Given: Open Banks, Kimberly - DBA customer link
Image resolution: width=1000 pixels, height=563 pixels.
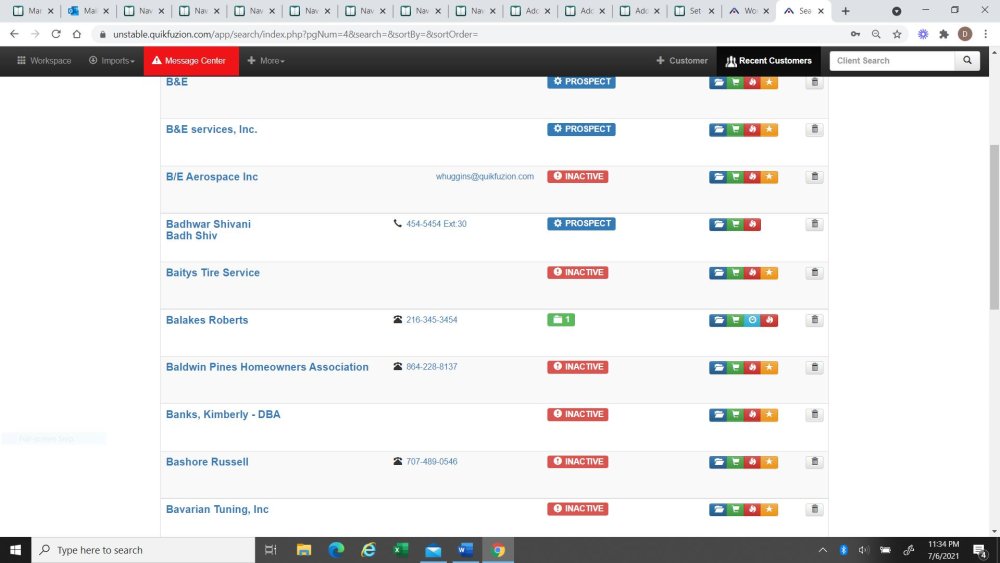Looking at the screenshot, I should [x=223, y=414].
